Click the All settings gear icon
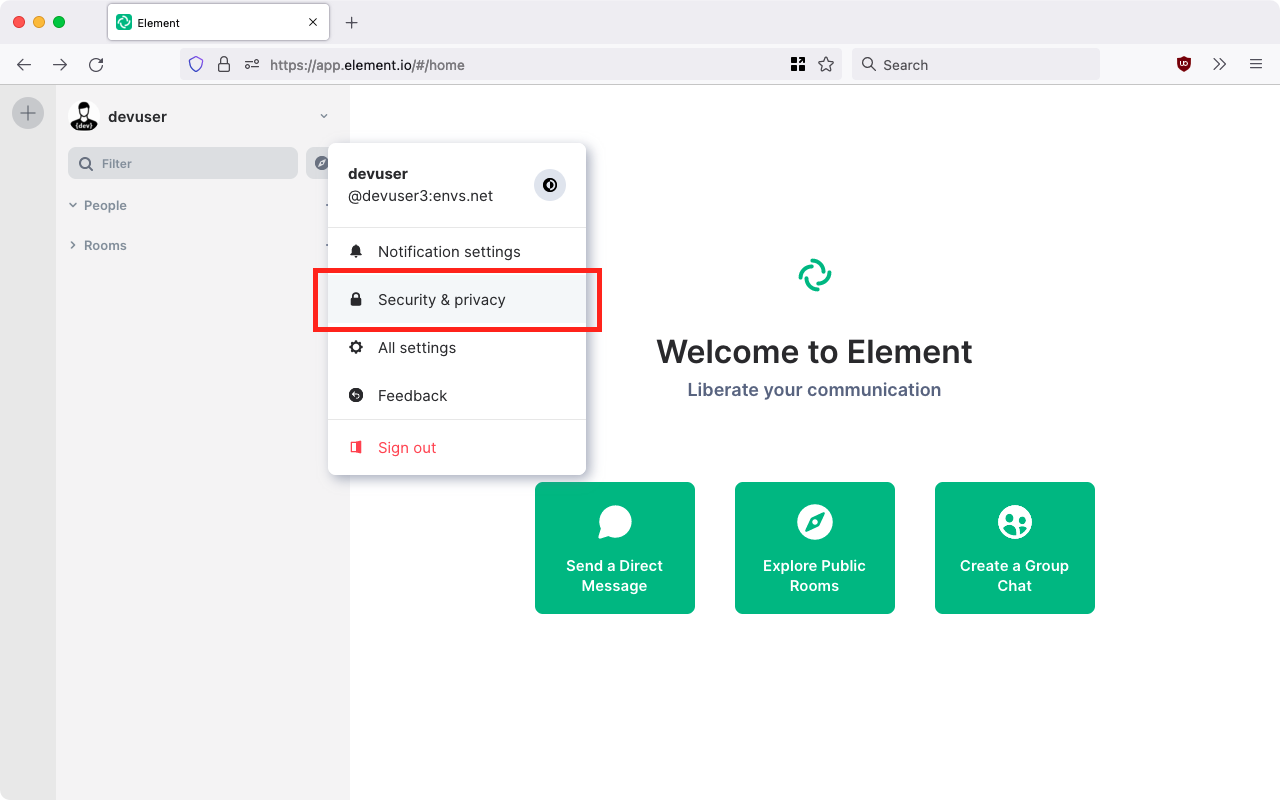Screen dimensions: 1280x800 [356, 348]
